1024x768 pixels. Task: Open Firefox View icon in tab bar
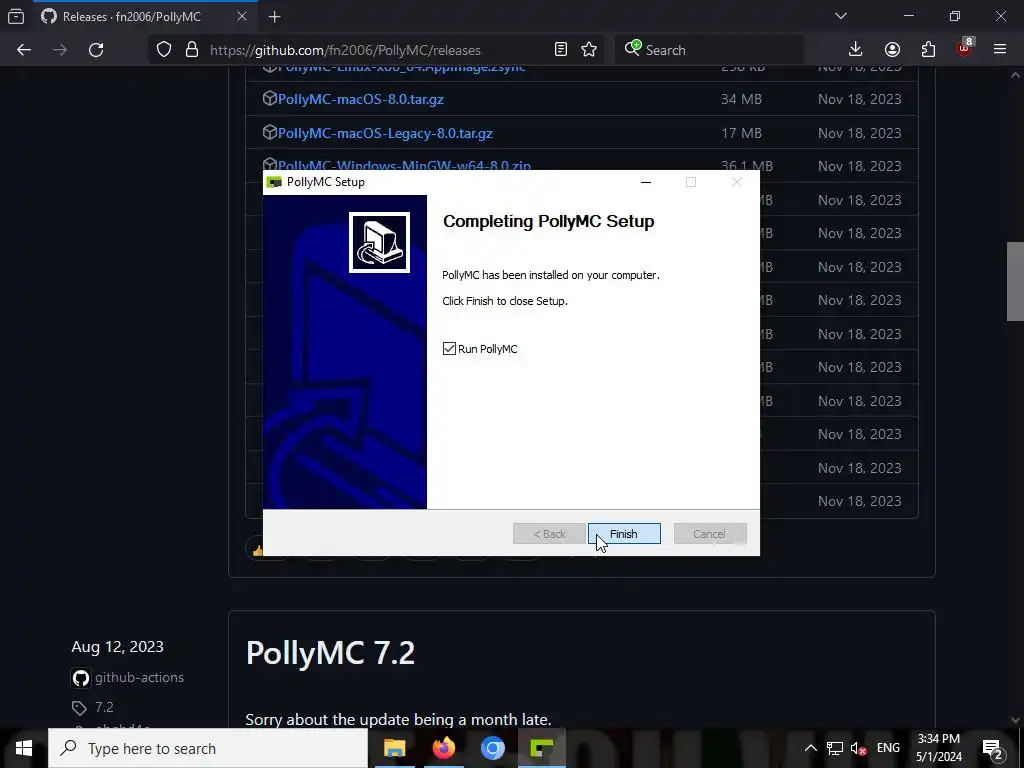pyautogui.click(x=16, y=16)
